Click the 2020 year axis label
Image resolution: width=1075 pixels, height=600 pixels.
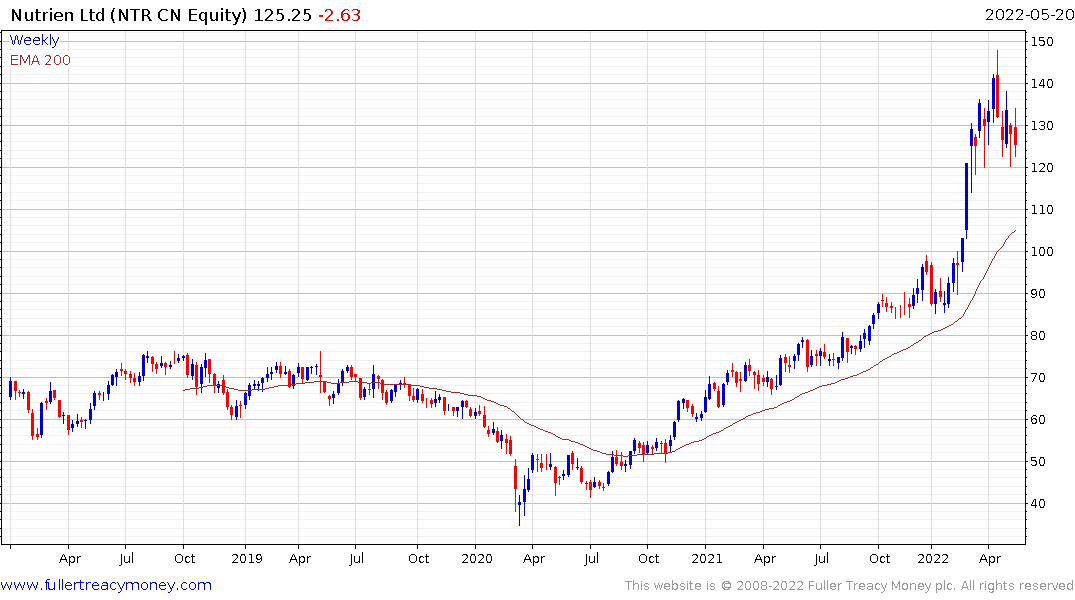(476, 558)
